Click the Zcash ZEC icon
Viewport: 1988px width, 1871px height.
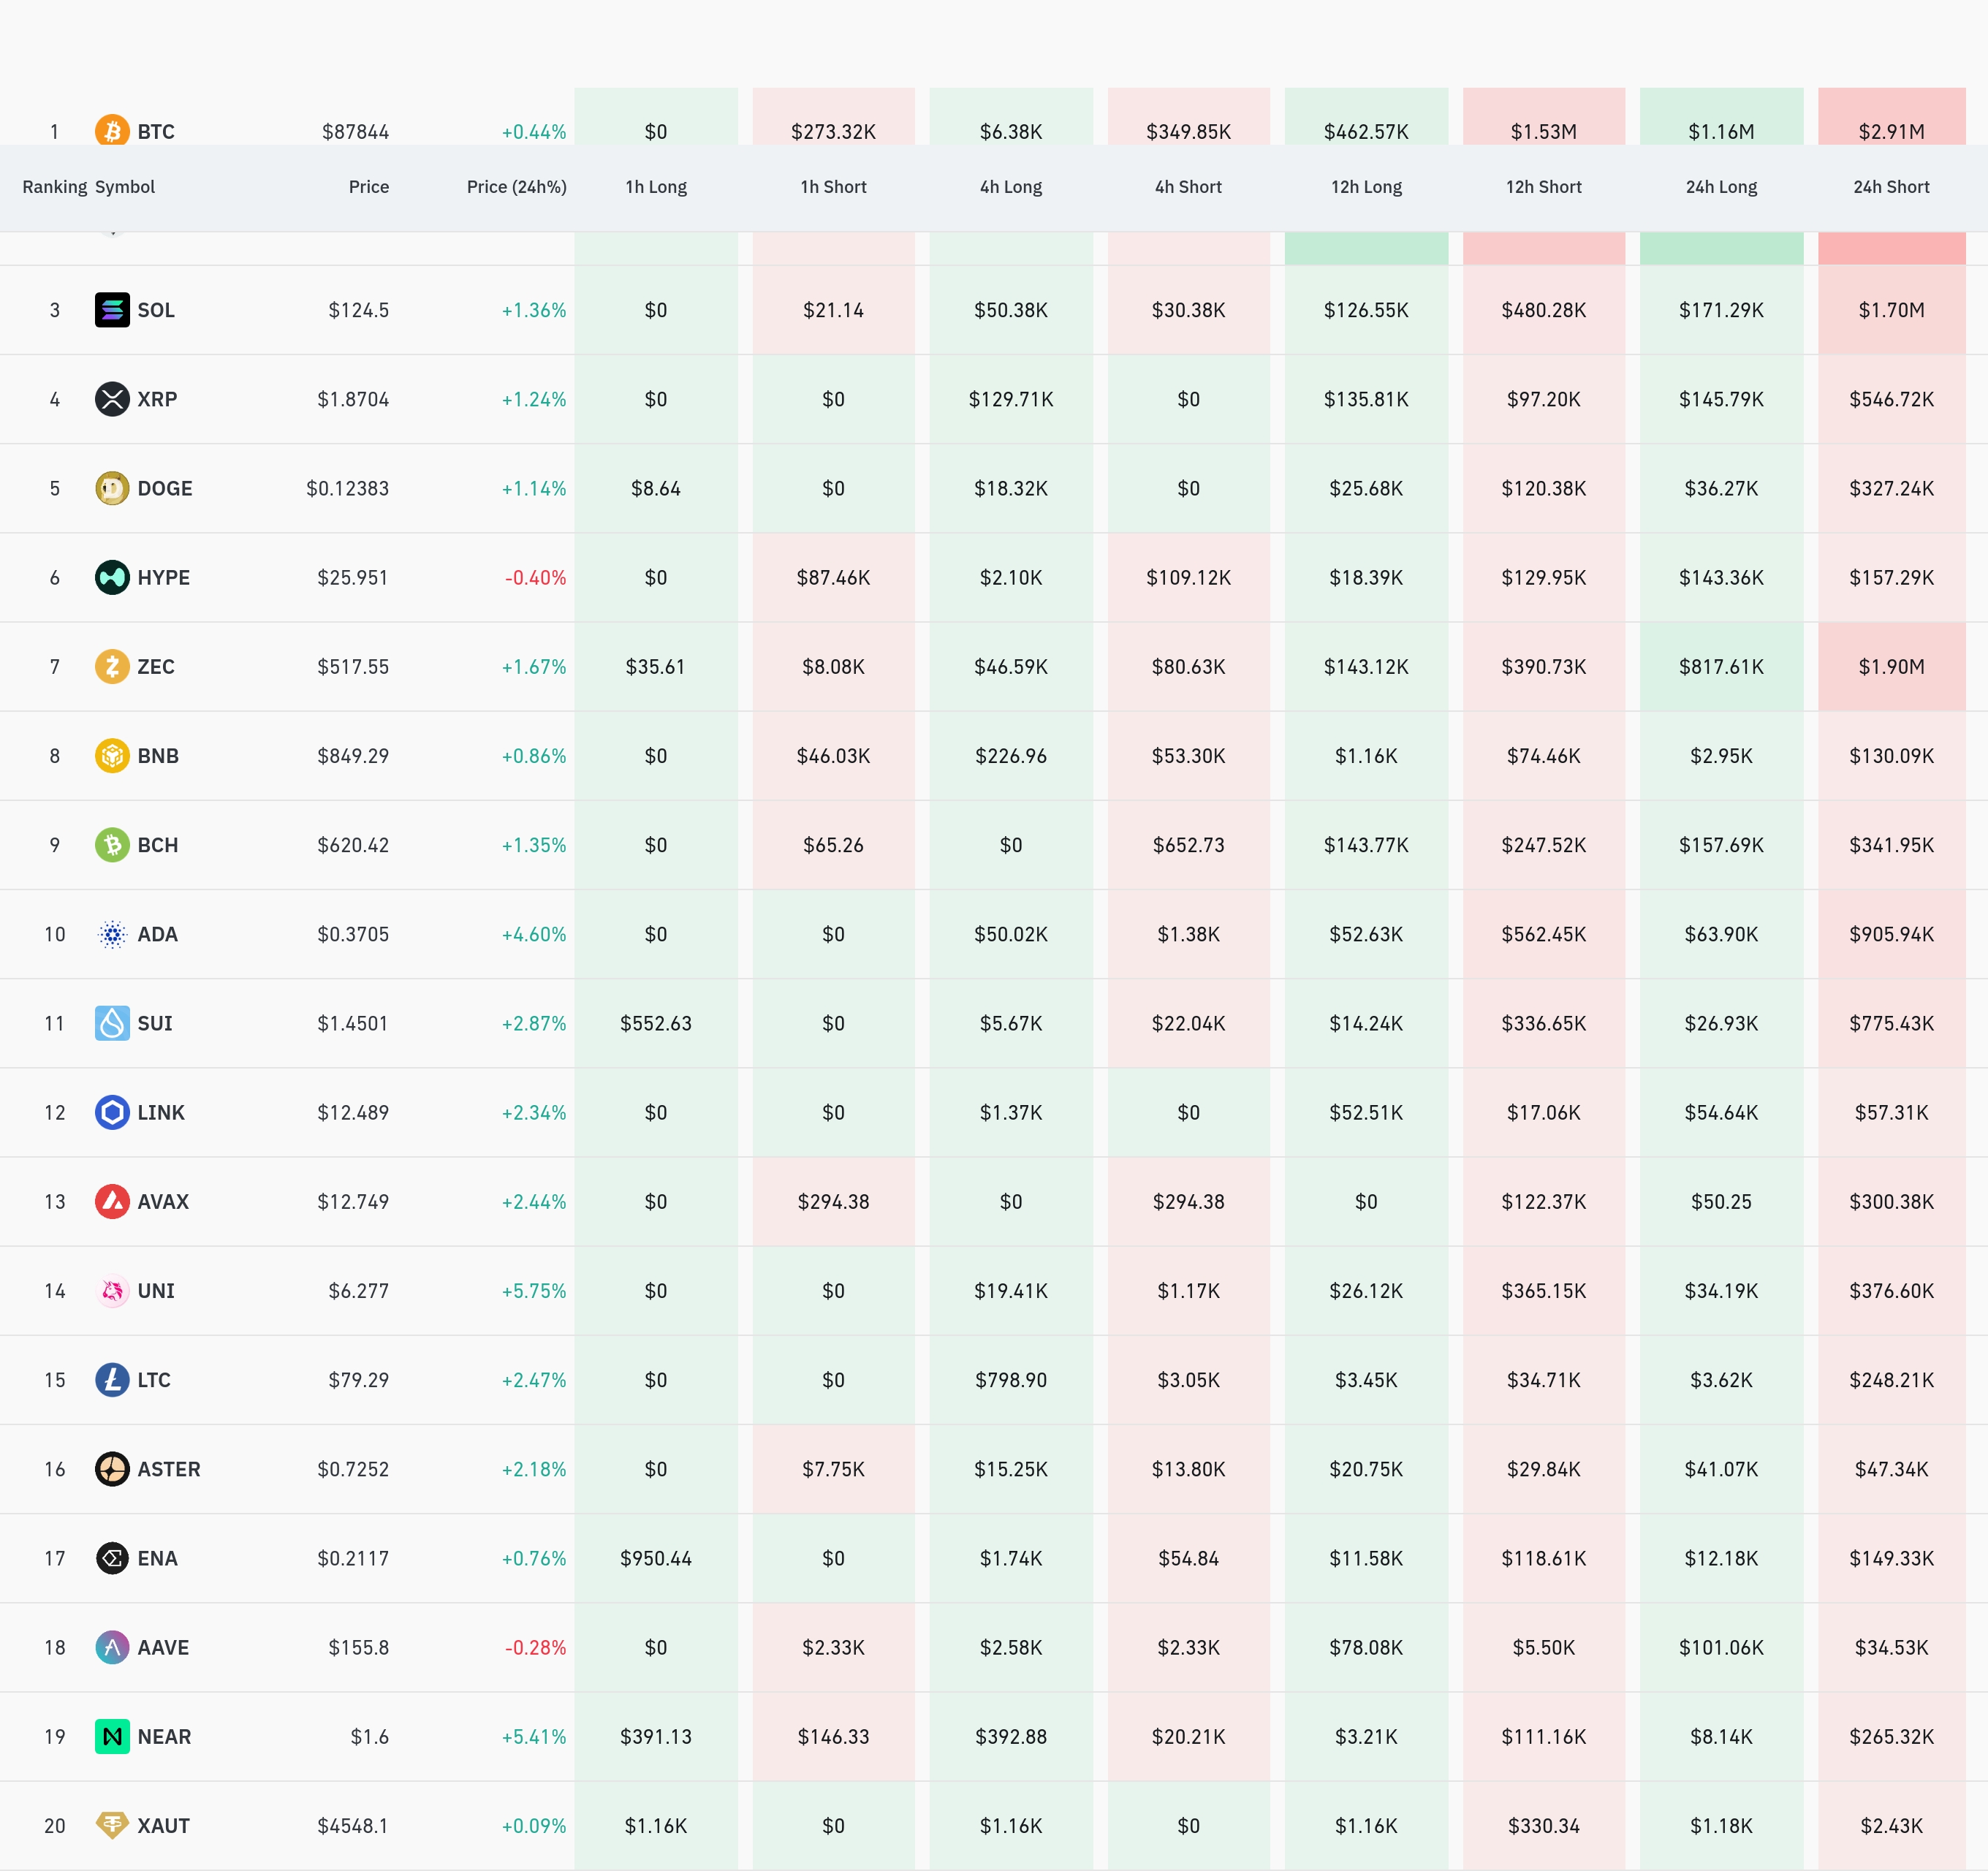[x=112, y=666]
